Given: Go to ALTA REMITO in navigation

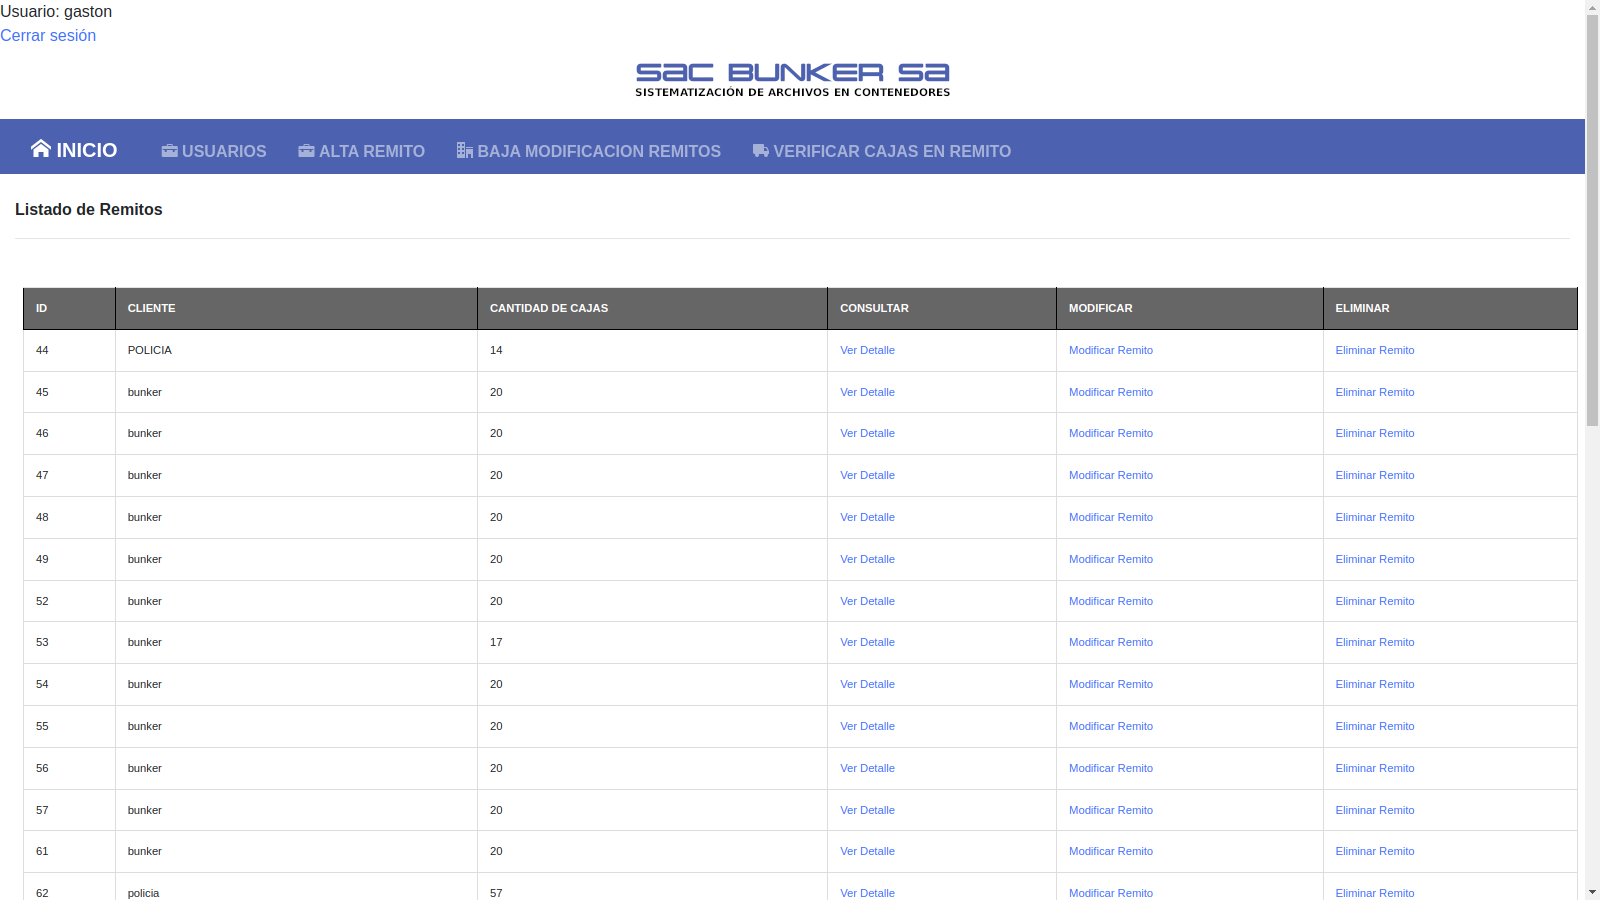Looking at the screenshot, I should pos(371,151).
